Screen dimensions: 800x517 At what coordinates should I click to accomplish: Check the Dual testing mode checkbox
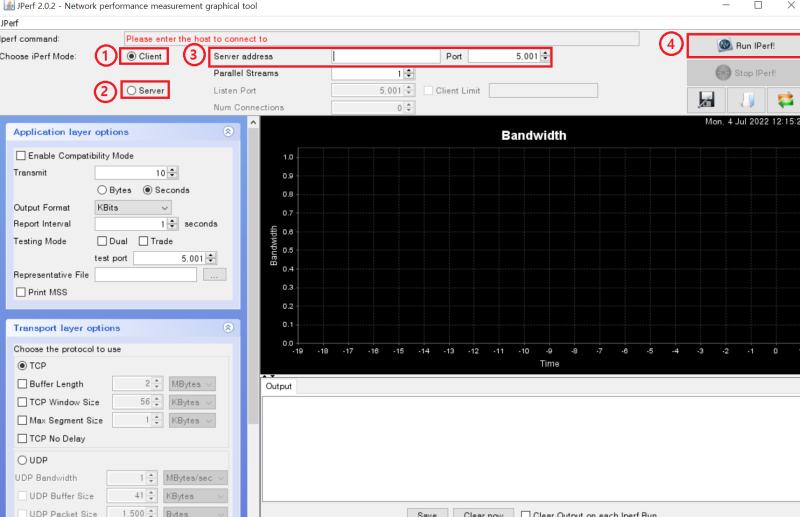102,241
